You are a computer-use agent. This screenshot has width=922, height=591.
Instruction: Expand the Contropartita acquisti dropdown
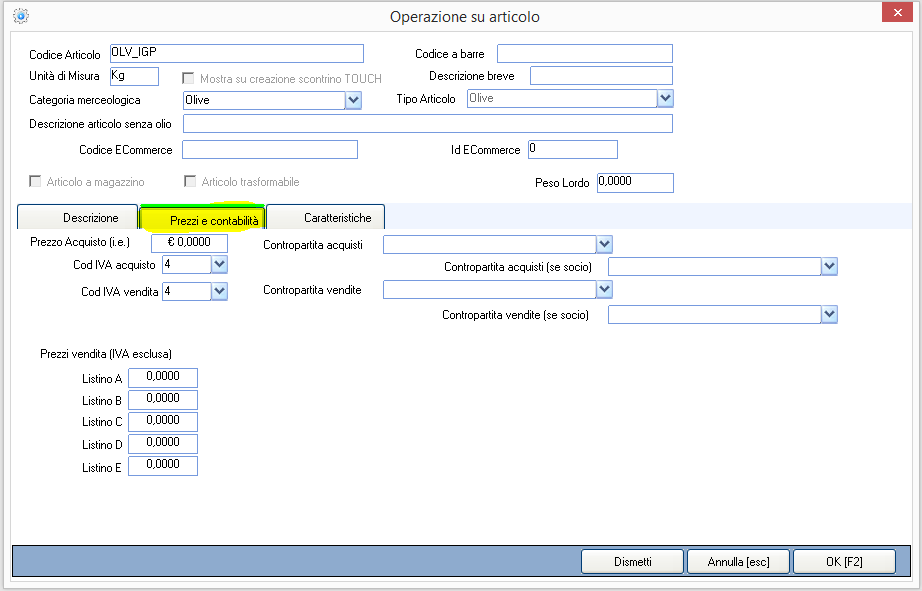[604, 244]
